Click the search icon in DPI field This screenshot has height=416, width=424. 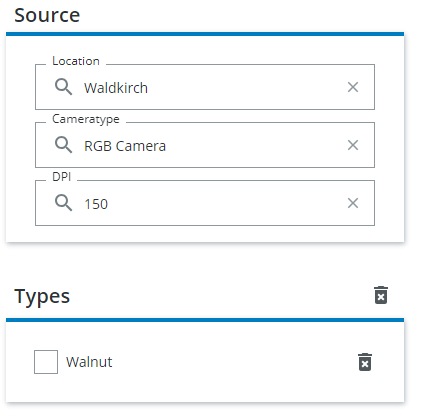point(63,203)
